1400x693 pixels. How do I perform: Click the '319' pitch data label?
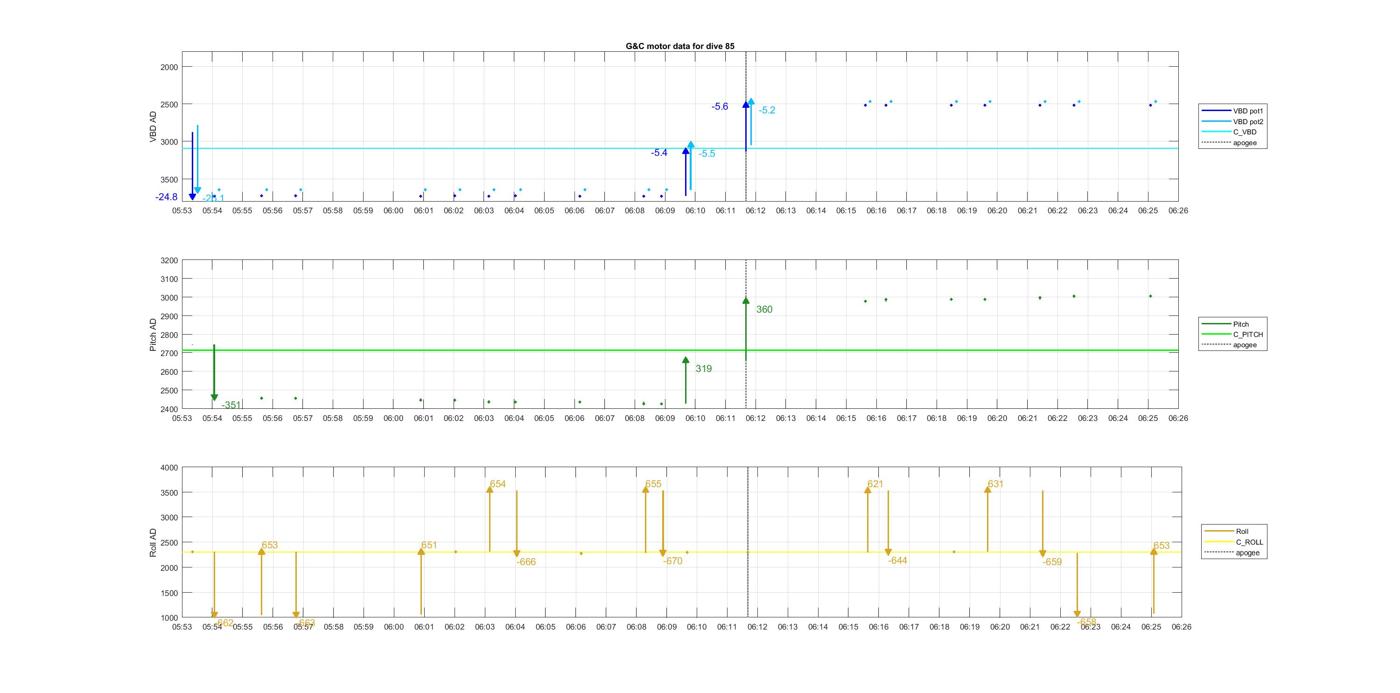pyautogui.click(x=704, y=369)
